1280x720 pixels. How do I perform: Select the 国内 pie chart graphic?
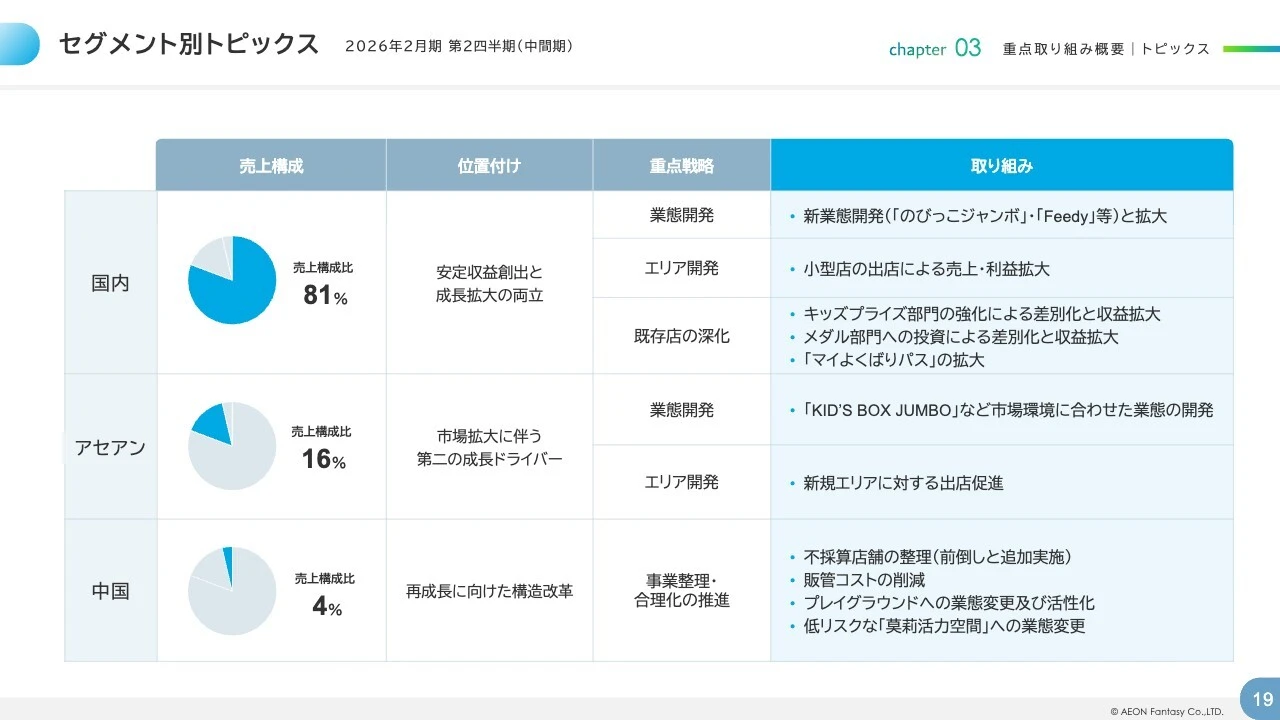[231, 280]
